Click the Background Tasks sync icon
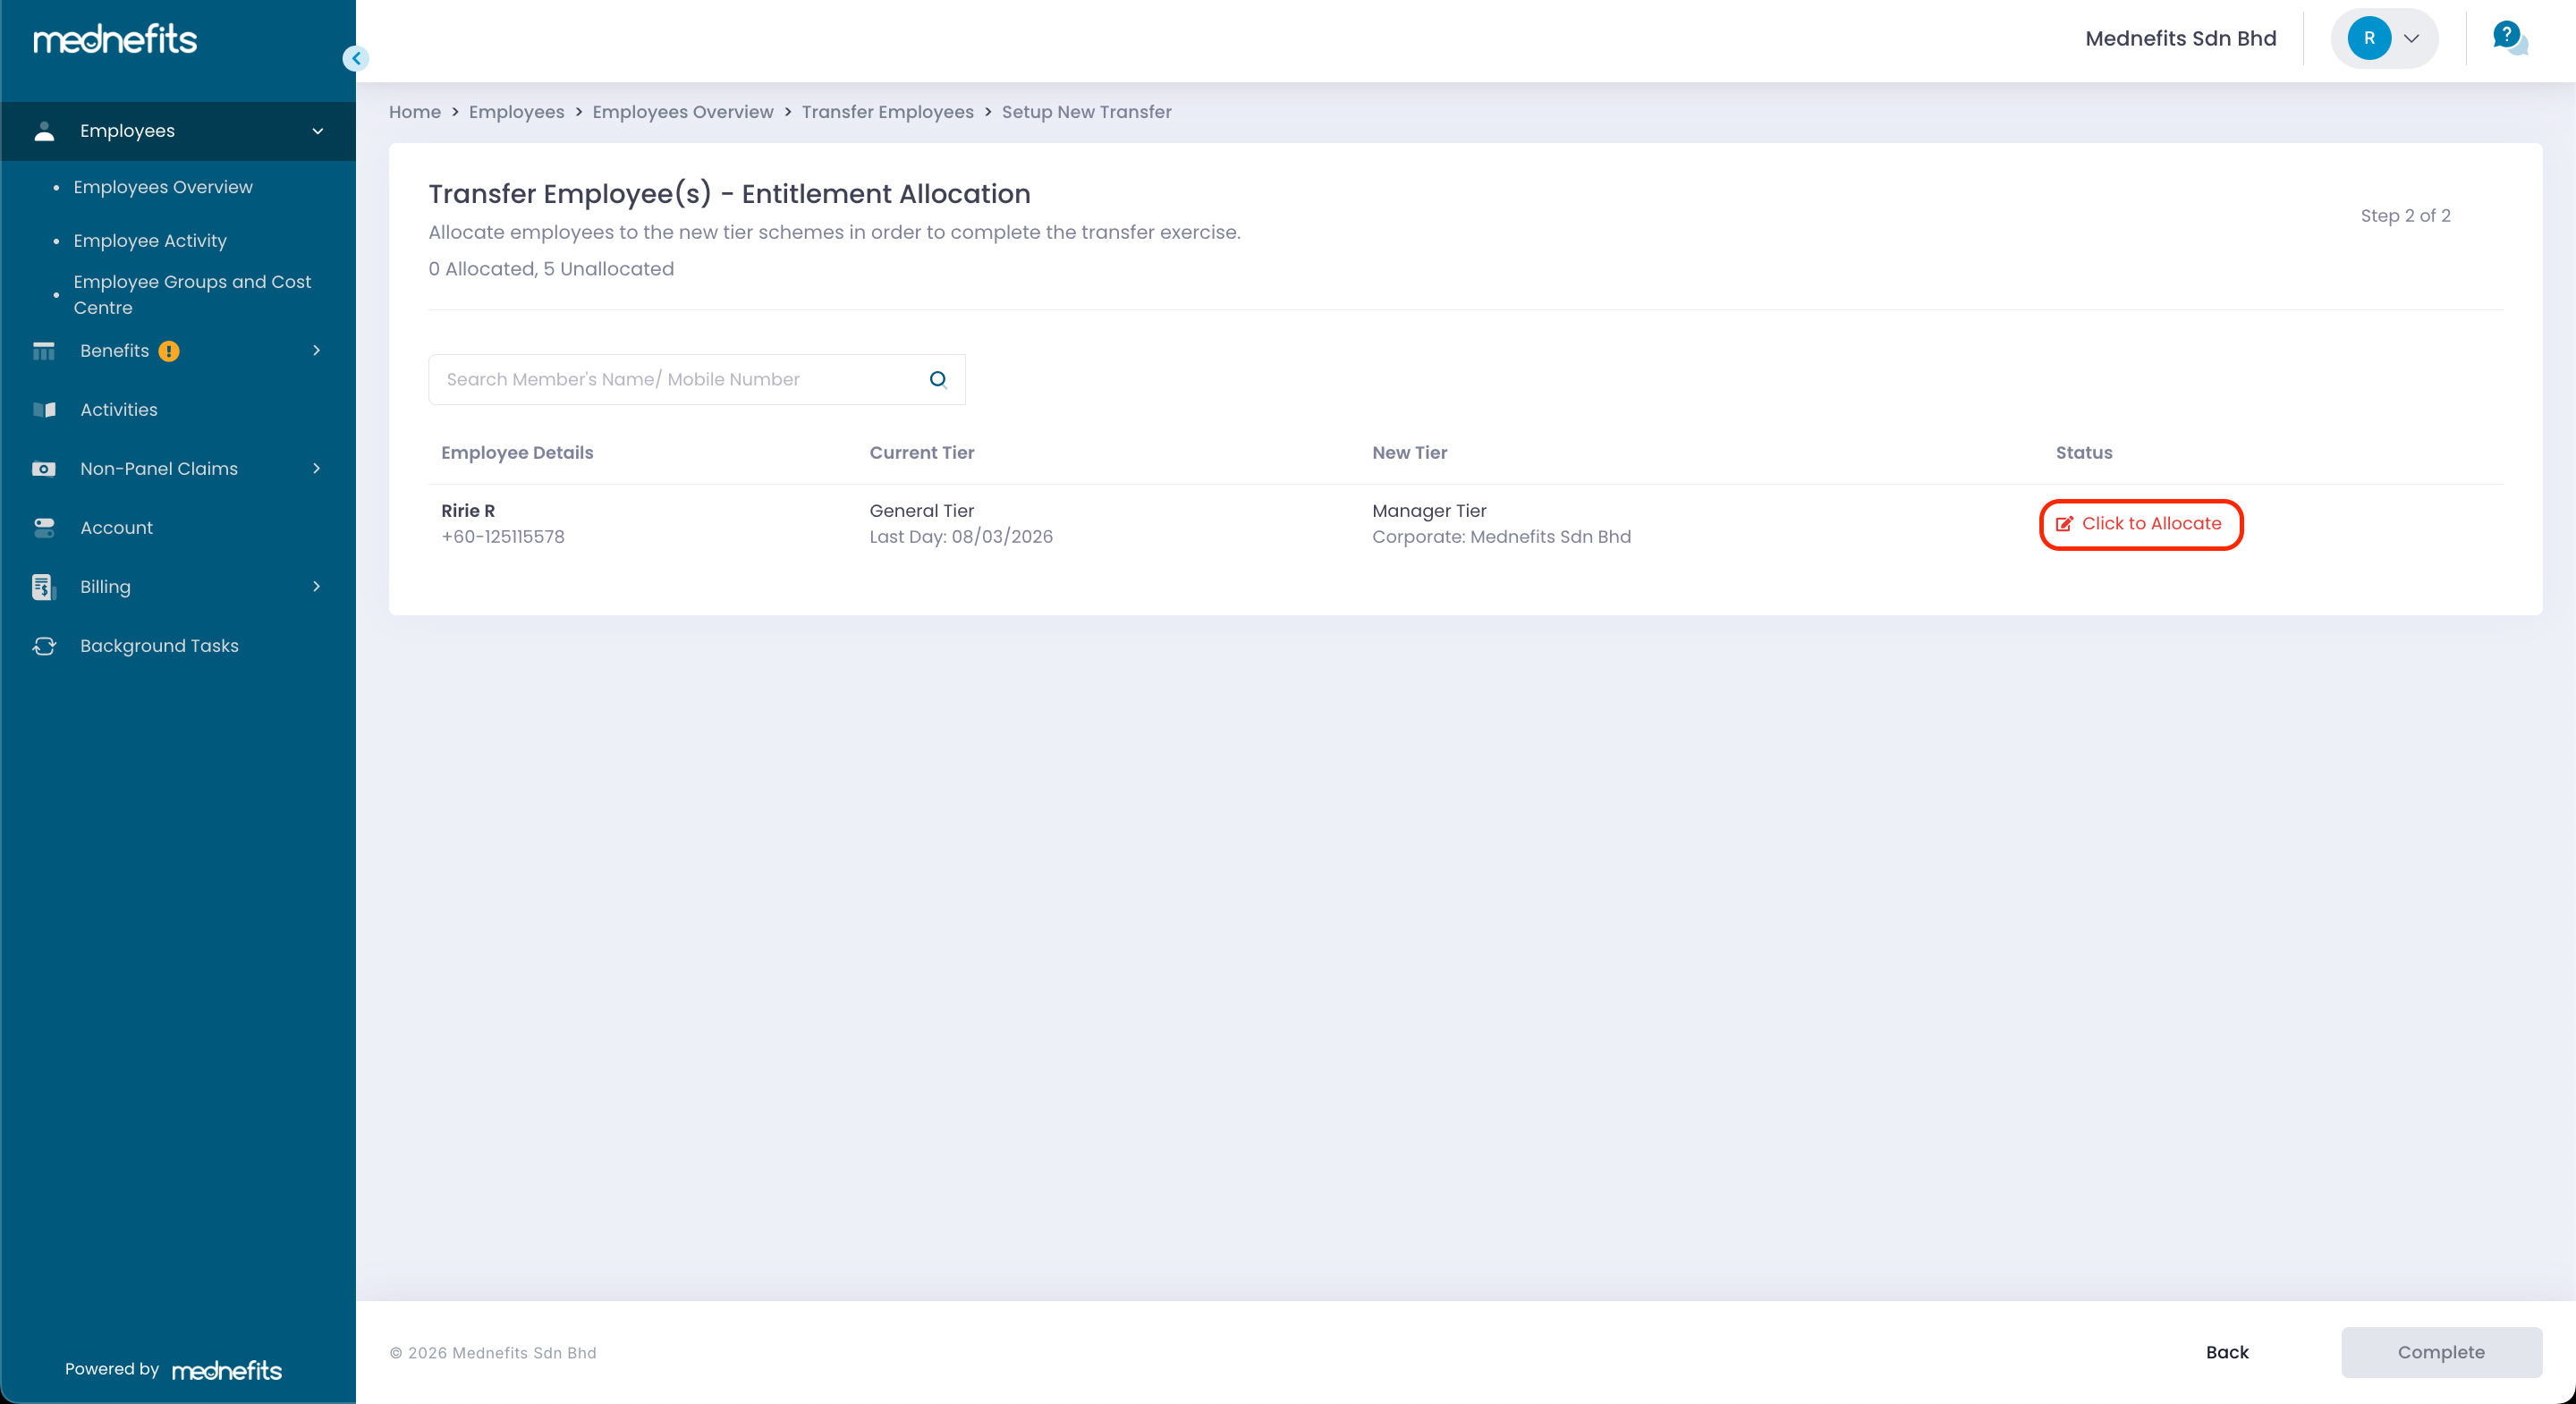Screen dimensions: 2576x1404 click(x=44, y=646)
